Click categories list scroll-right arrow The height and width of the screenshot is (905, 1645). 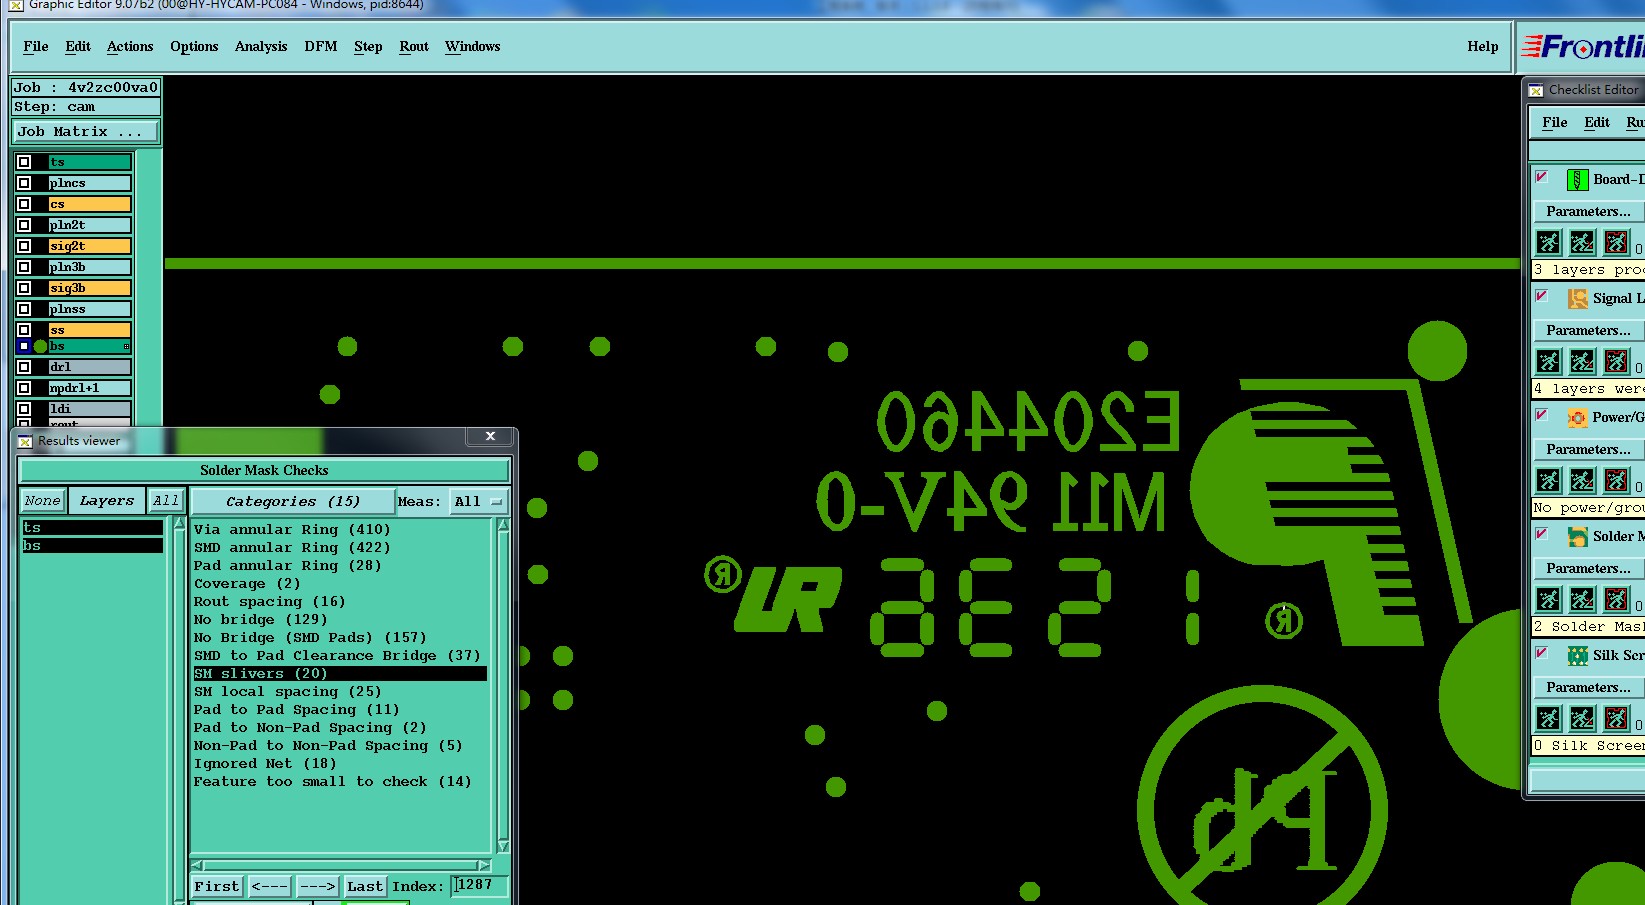pyautogui.click(x=485, y=865)
